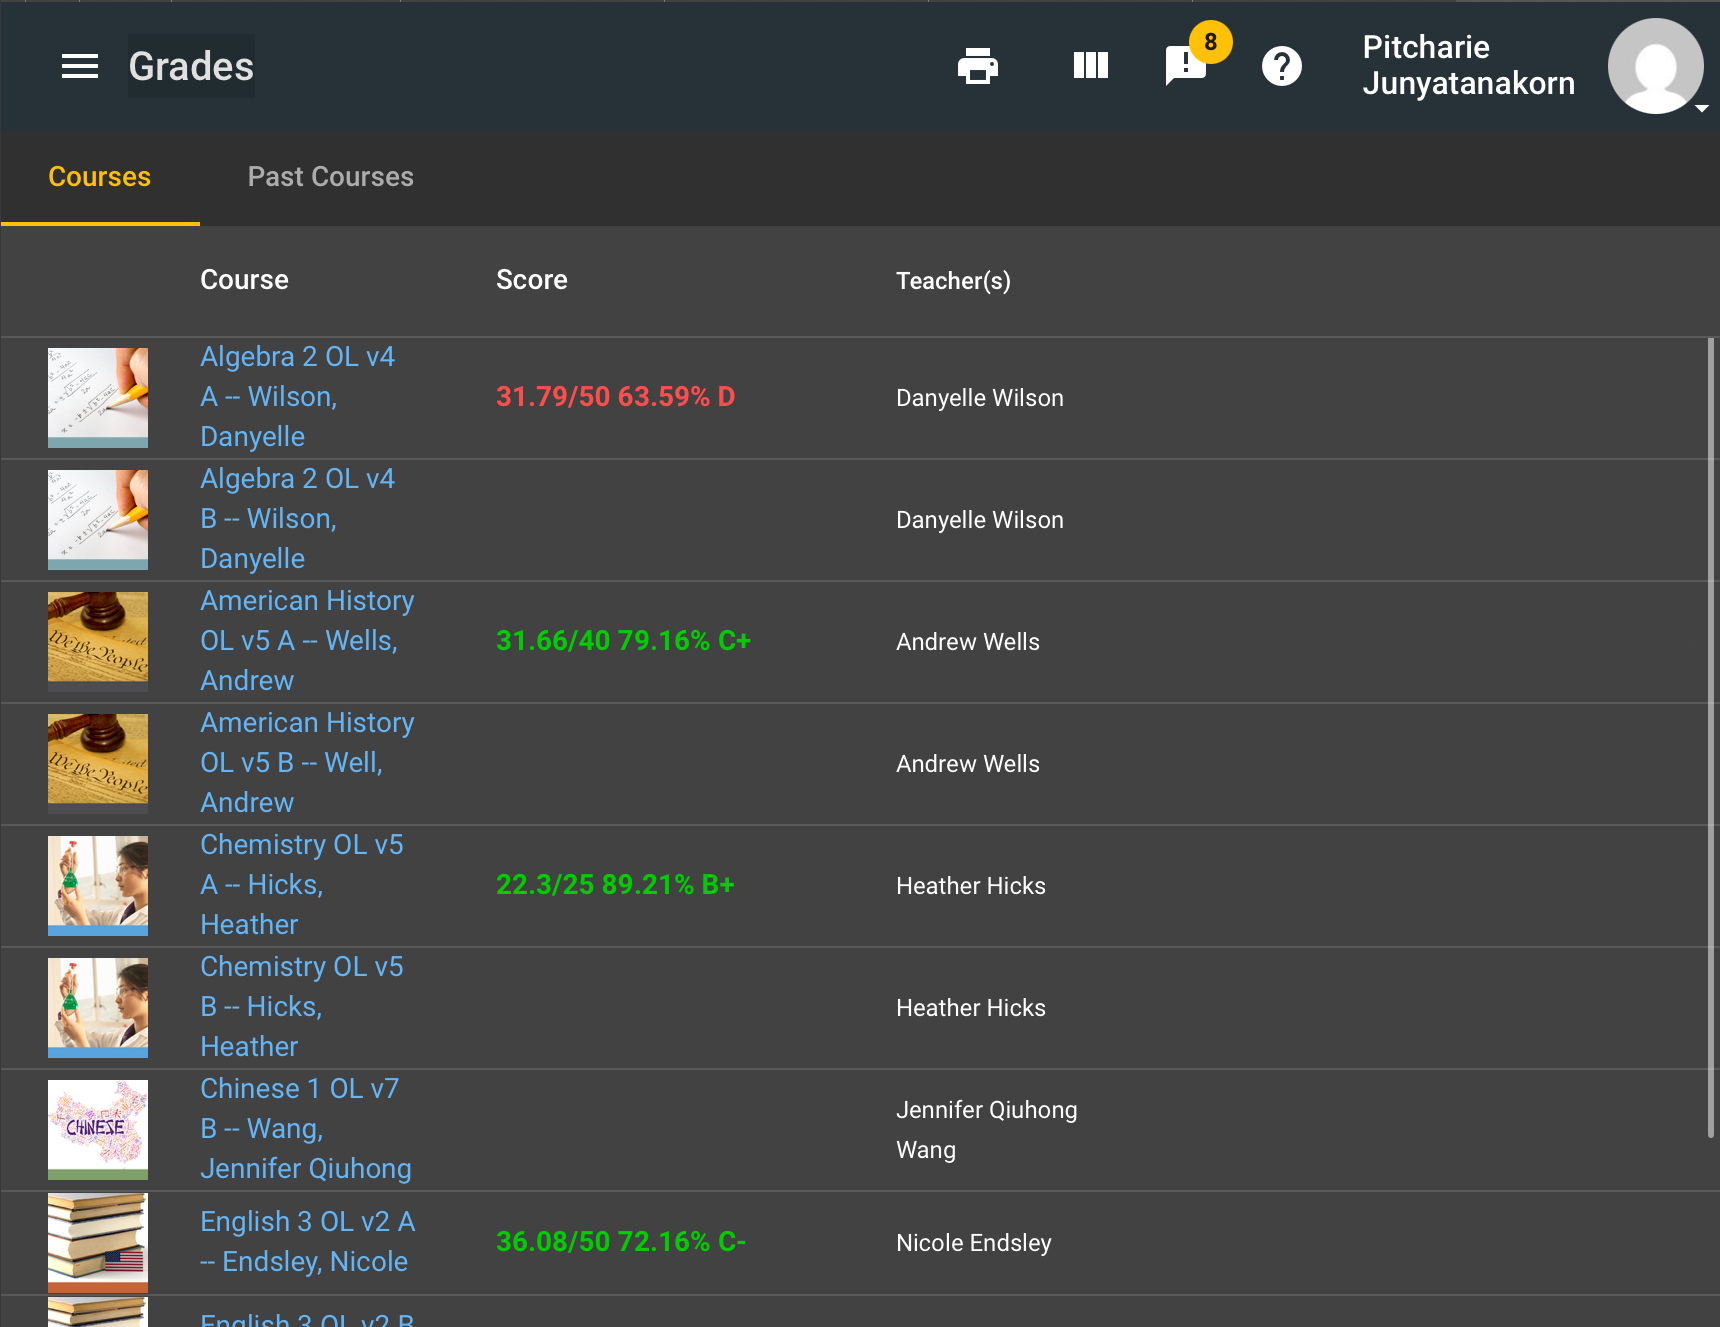Click teacher Andrew Wells in History A row

[968, 642]
